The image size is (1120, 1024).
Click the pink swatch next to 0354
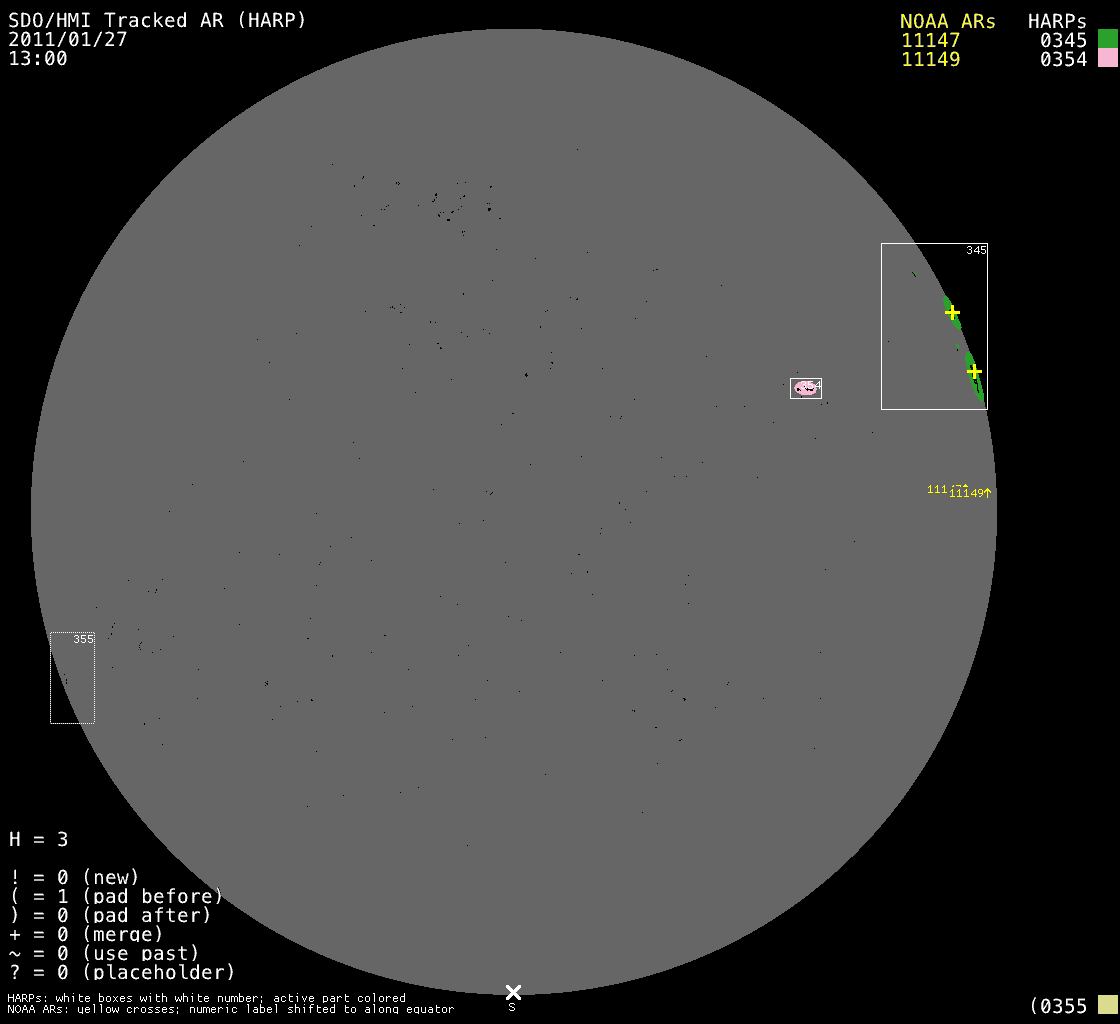(1107, 58)
